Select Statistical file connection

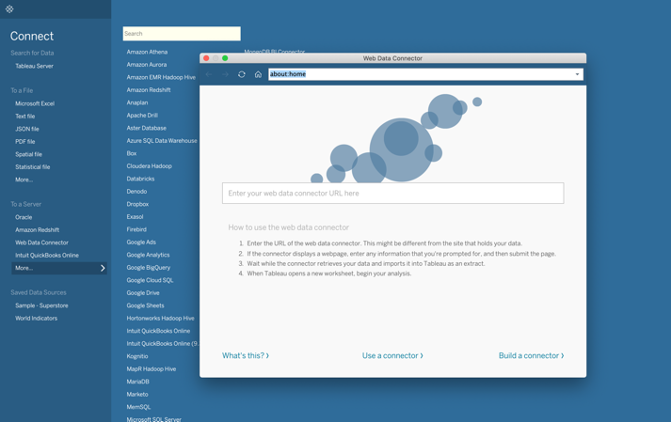click(x=33, y=167)
